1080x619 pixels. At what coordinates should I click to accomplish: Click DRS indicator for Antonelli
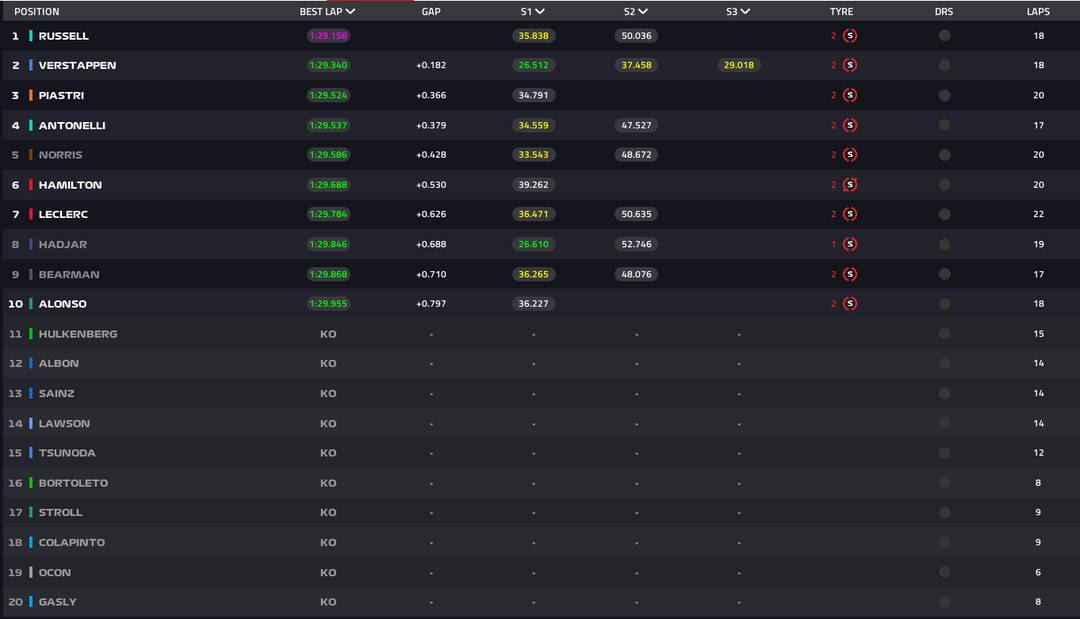pyautogui.click(x=944, y=125)
